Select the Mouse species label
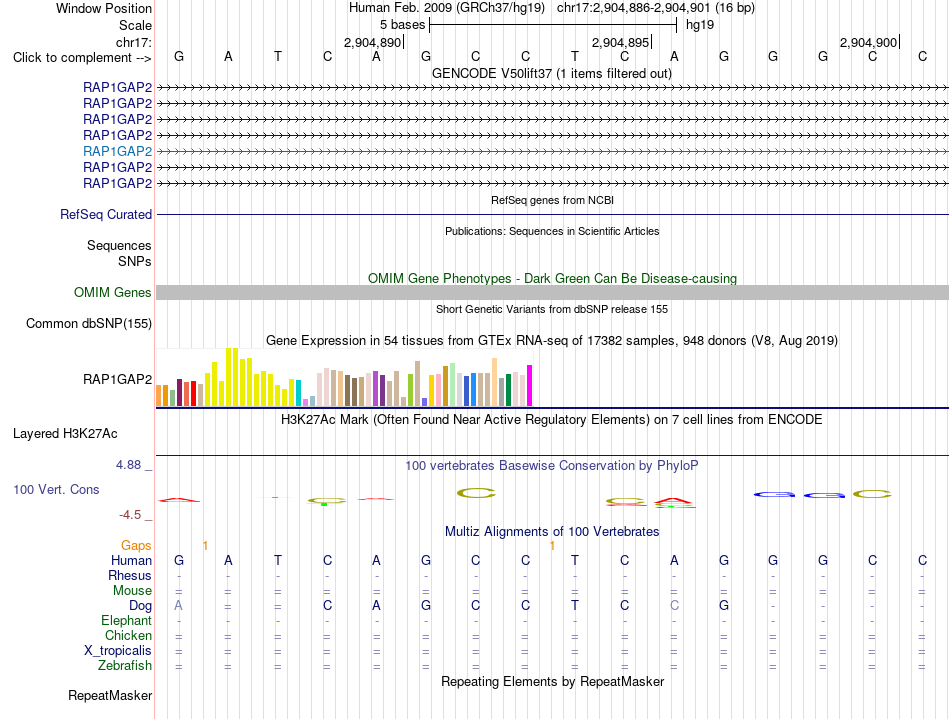This screenshot has width=950, height=719. click(x=132, y=591)
